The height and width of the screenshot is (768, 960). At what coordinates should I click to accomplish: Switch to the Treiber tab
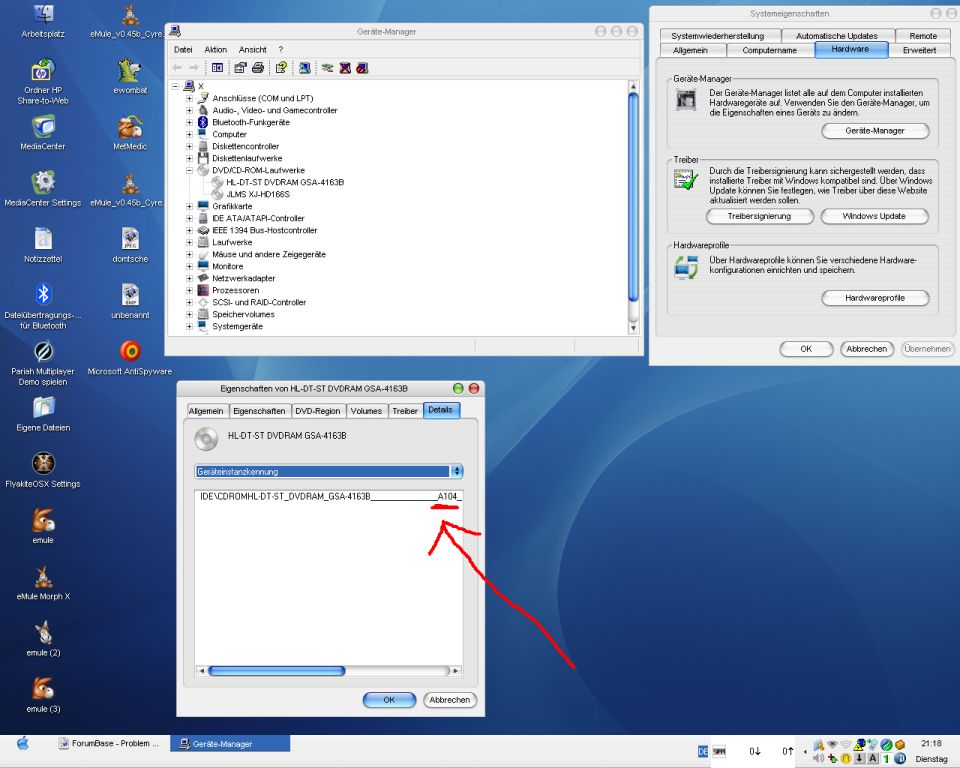405,411
